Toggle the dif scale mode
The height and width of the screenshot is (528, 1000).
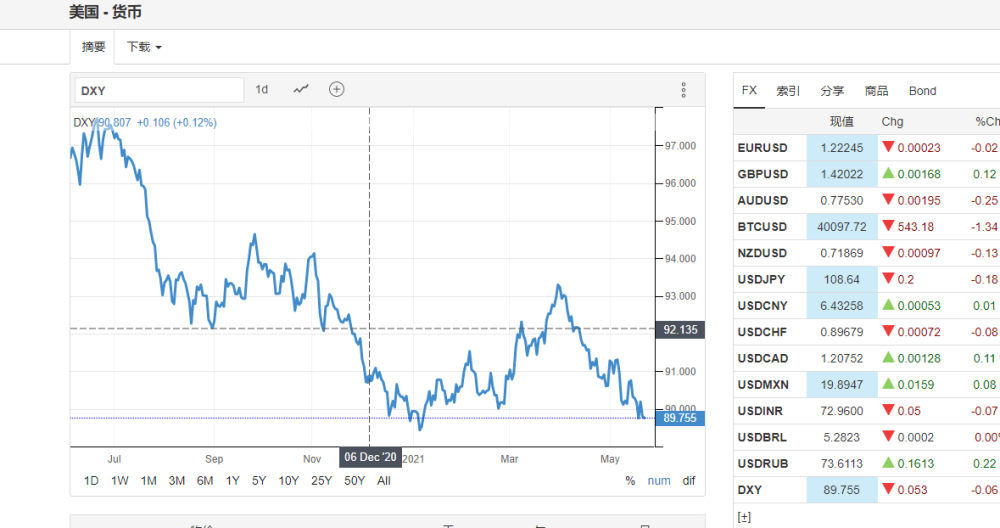point(689,481)
